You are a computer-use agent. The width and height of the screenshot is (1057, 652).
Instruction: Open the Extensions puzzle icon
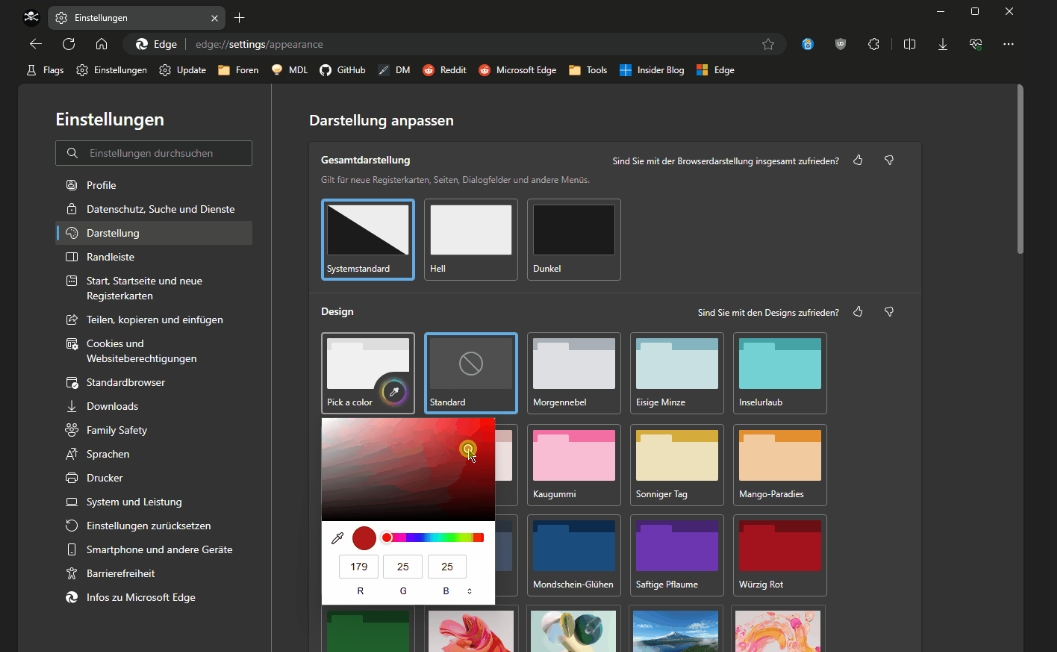pos(874,45)
